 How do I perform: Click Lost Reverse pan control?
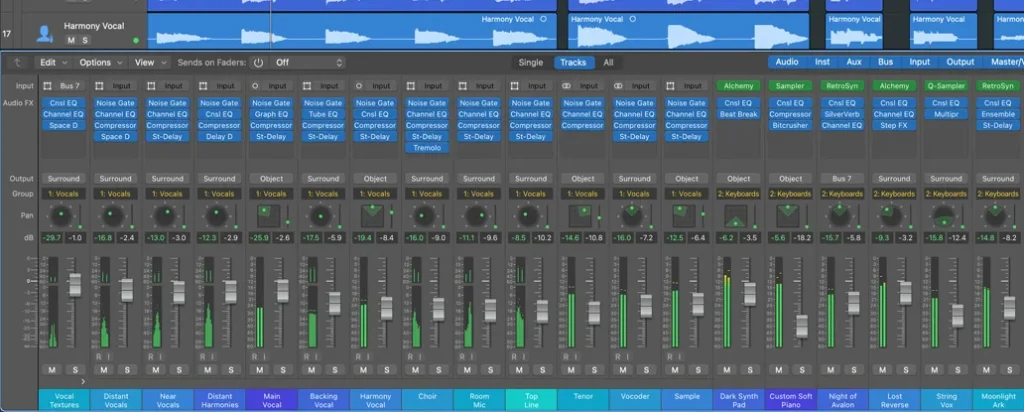(x=891, y=215)
